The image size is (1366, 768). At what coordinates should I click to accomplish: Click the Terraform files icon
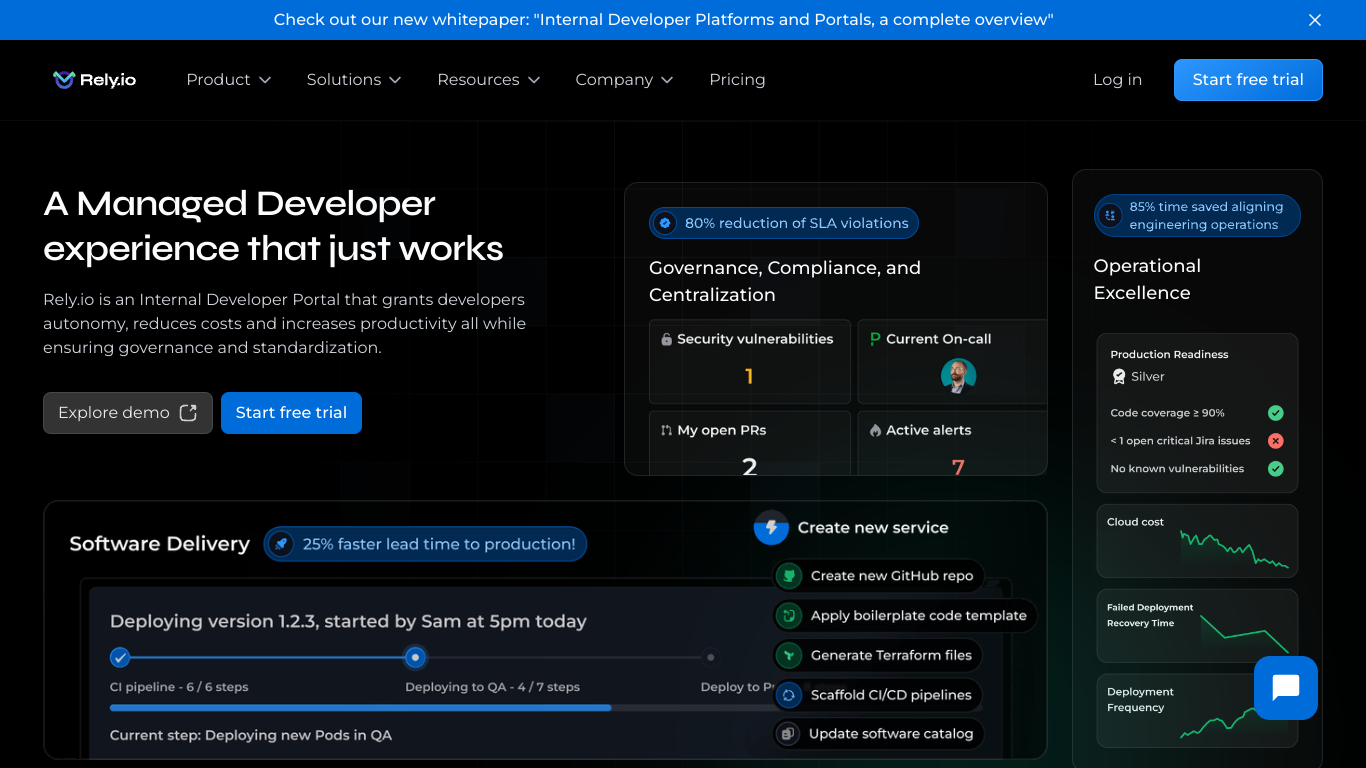click(x=790, y=656)
